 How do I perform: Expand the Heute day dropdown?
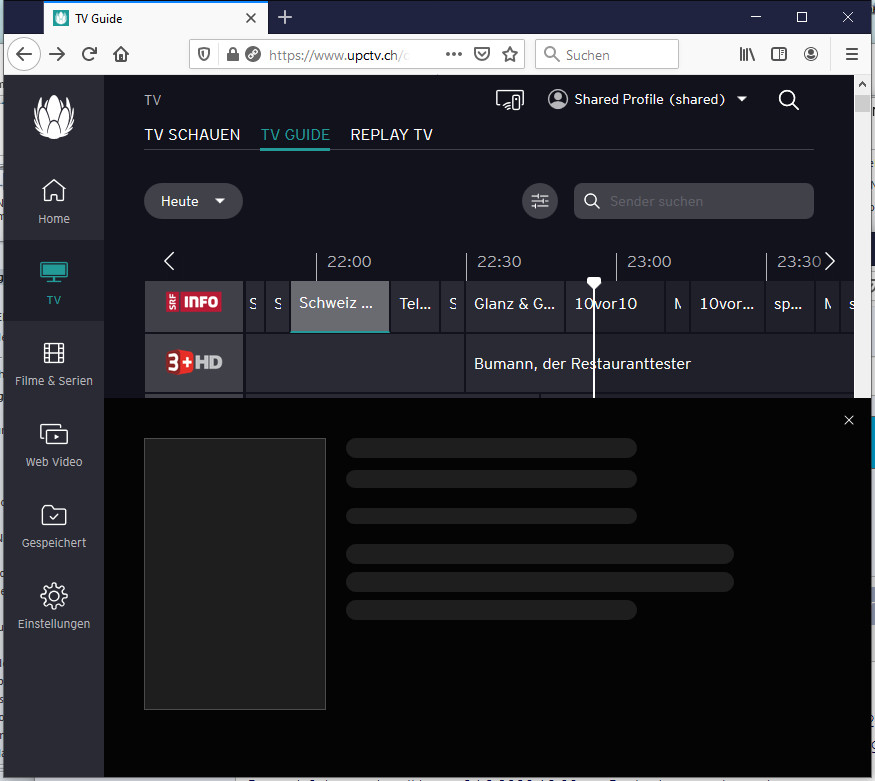[193, 201]
